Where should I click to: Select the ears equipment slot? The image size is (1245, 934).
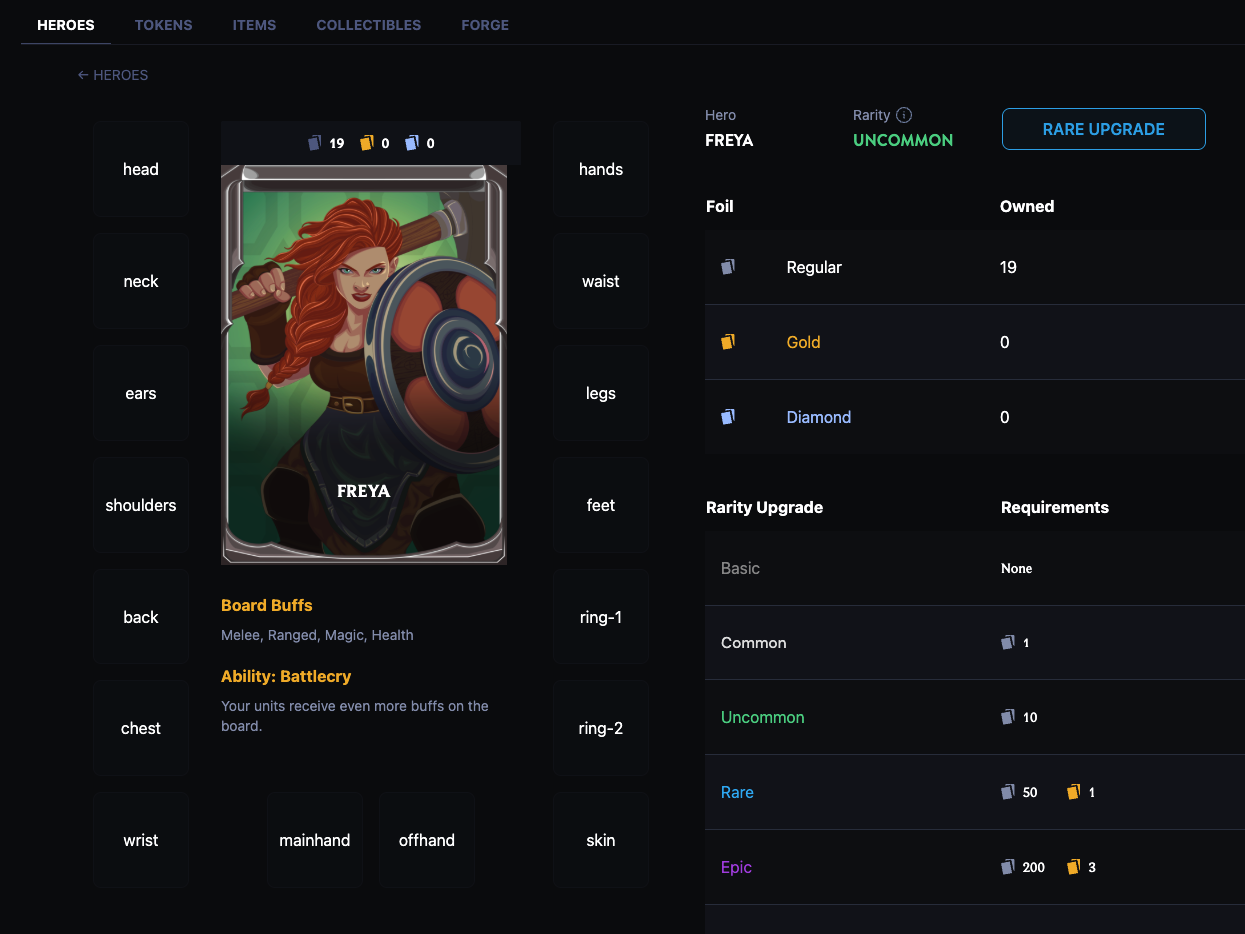[141, 393]
